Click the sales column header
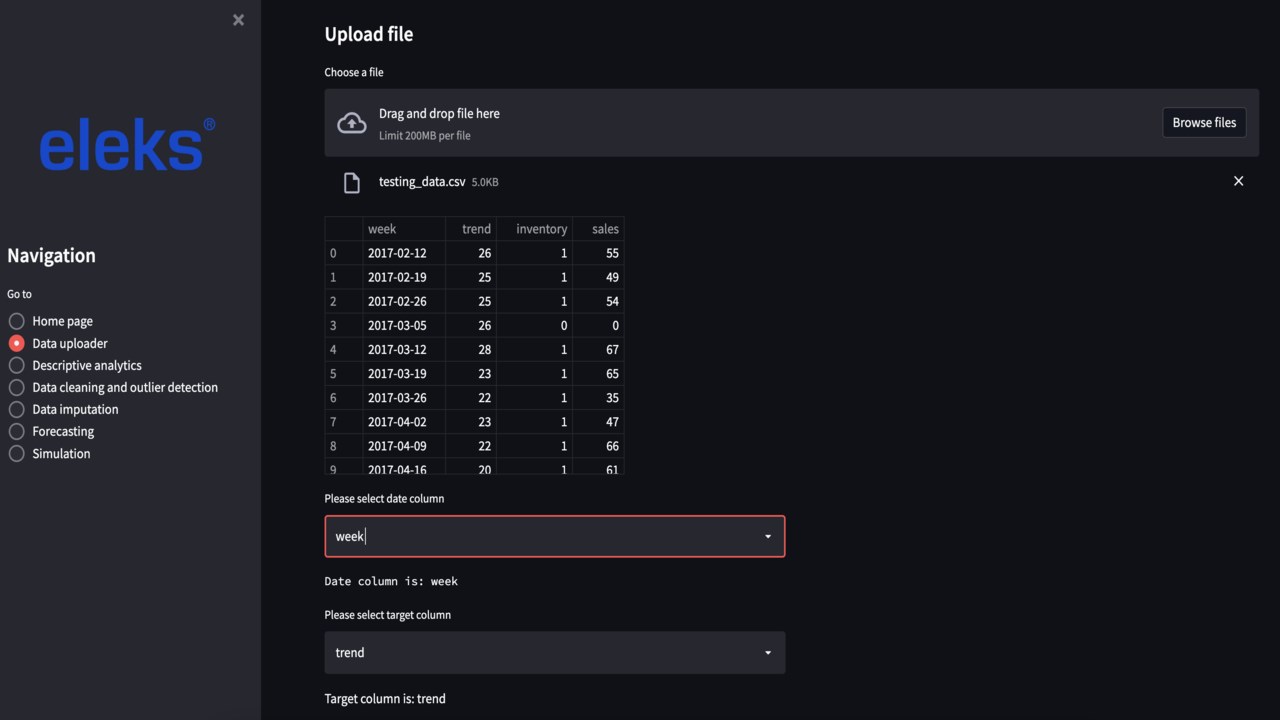1280x720 pixels. (604, 229)
